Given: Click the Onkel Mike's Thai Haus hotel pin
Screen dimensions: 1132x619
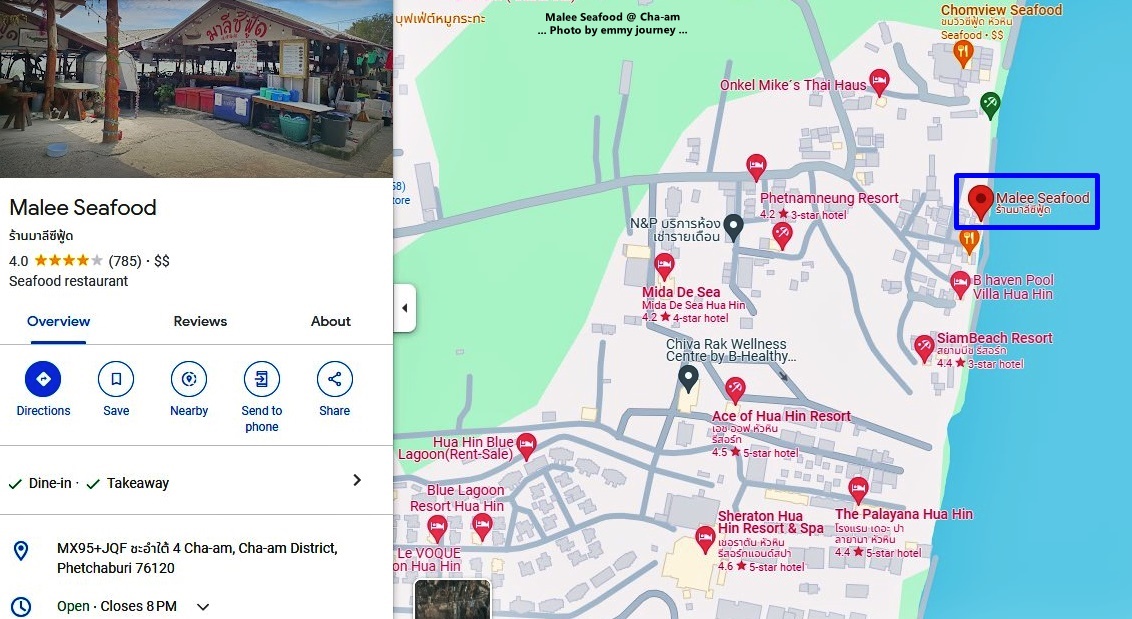Looking at the screenshot, I should (x=879, y=82).
